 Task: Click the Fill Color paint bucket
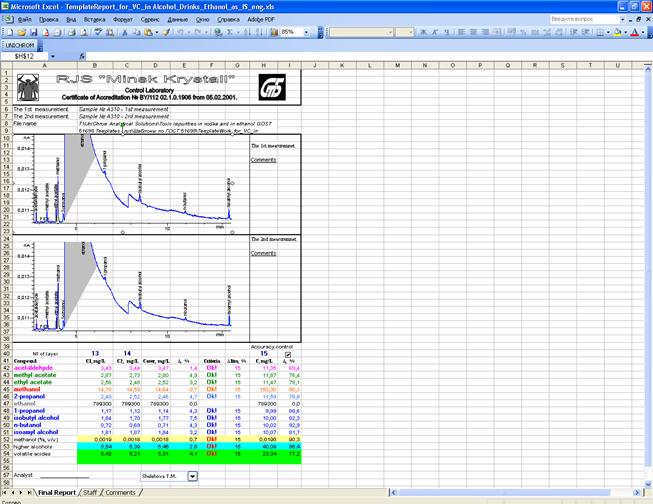[x=618, y=32]
